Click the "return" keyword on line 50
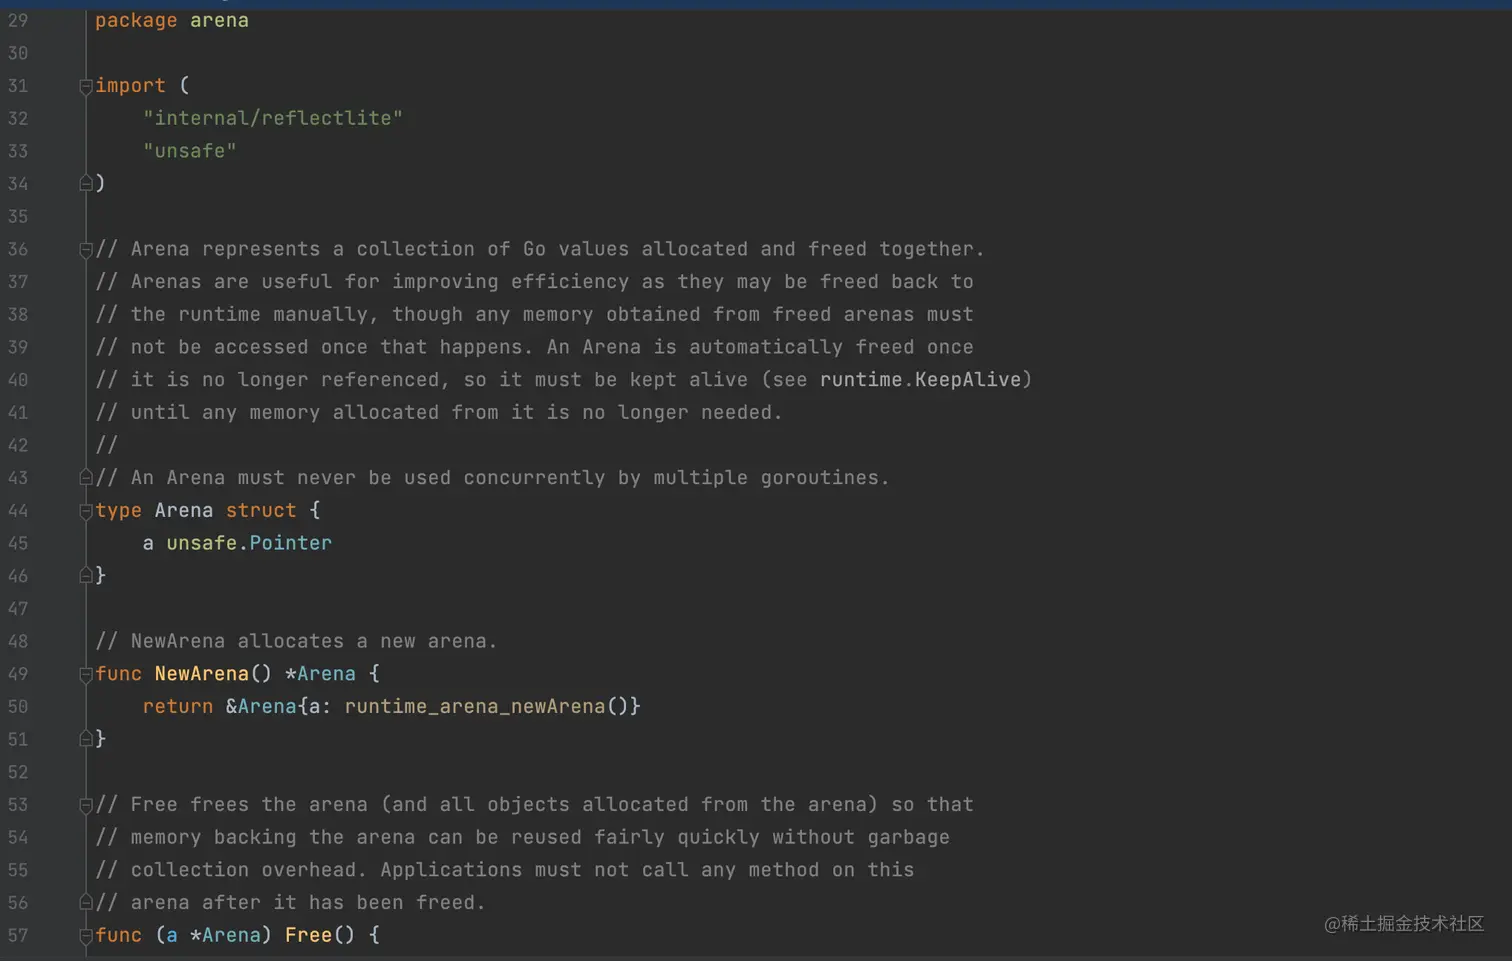1512x961 pixels. (x=177, y=707)
